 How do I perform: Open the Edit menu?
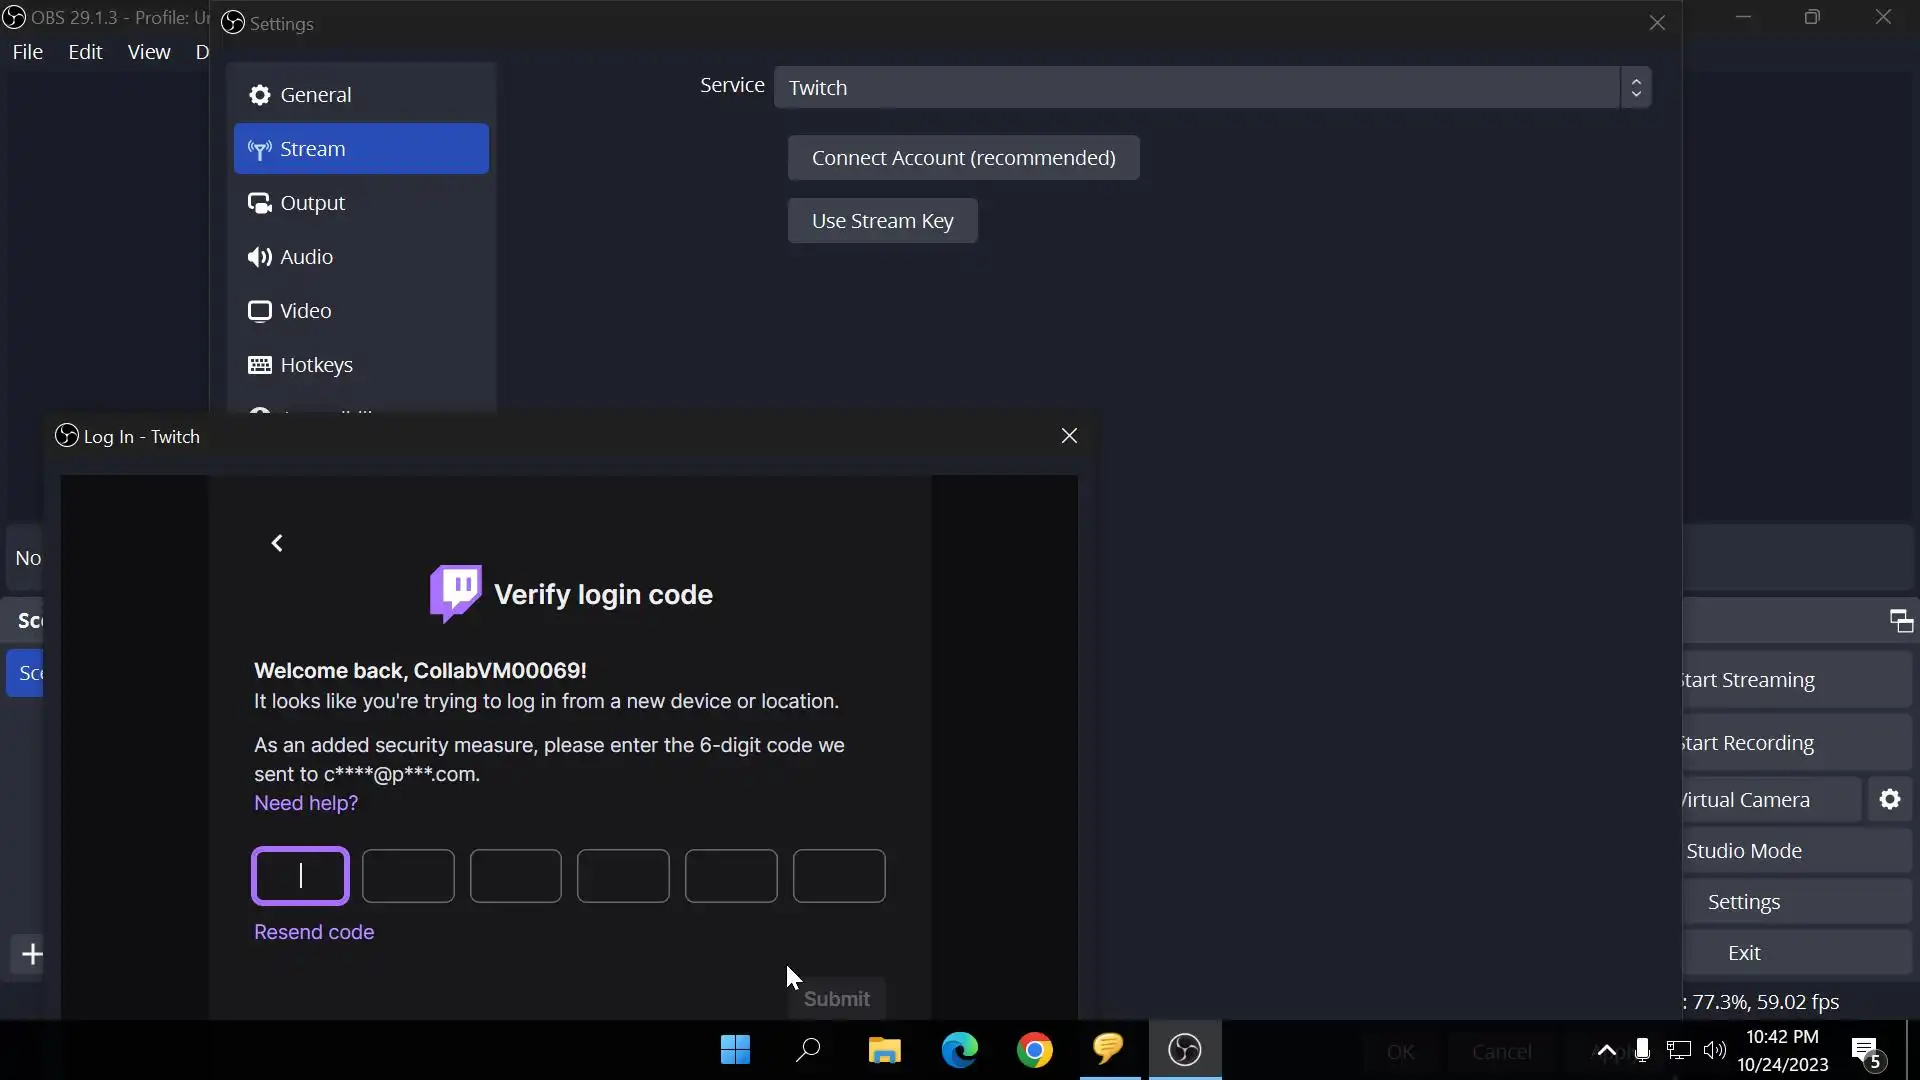(85, 52)
